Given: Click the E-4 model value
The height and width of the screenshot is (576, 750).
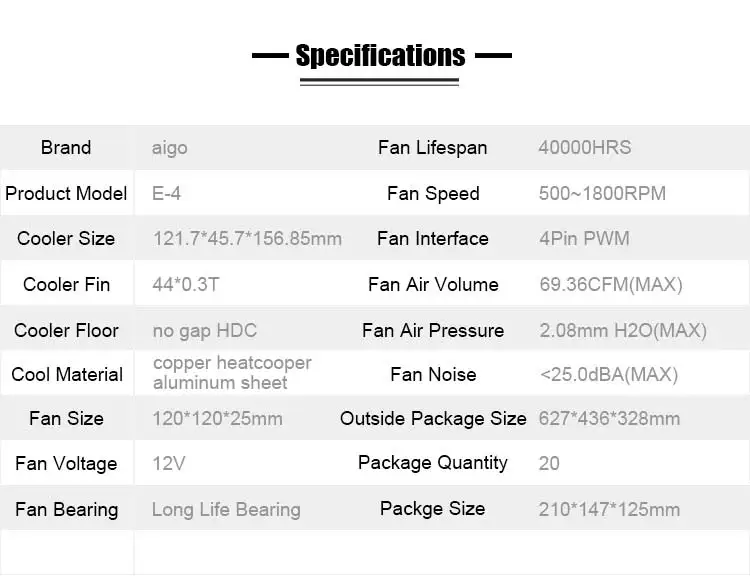Looking at the screenshot, I should [x=166, y=193].
